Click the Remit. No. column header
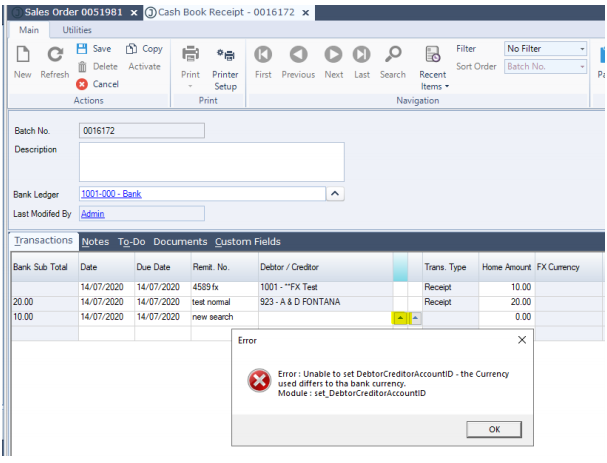The height and width of the screenshot is (463, 607). (x=225, y=267)
